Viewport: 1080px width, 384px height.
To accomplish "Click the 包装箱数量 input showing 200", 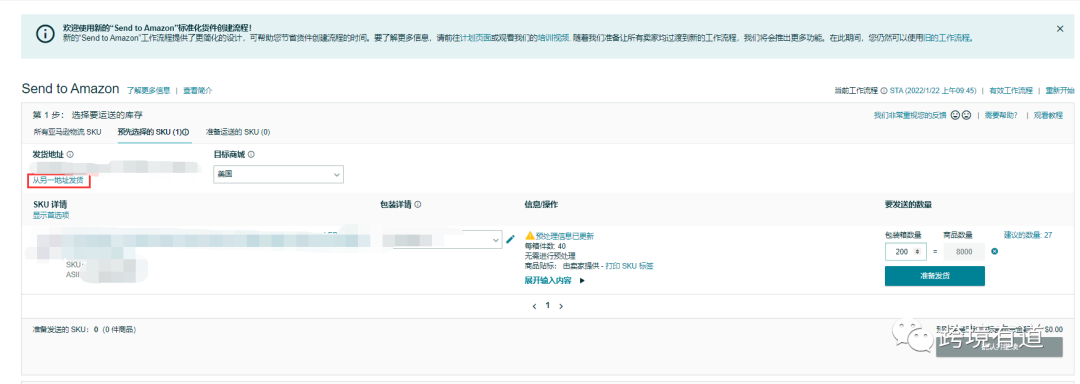I will click(x=906, y=252).
